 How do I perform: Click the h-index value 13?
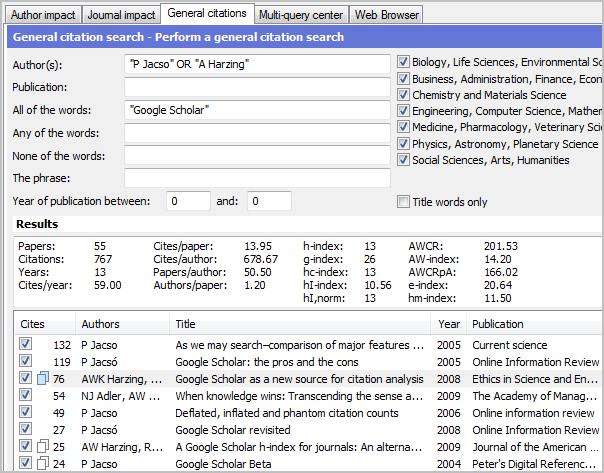(x=370, y=246)
